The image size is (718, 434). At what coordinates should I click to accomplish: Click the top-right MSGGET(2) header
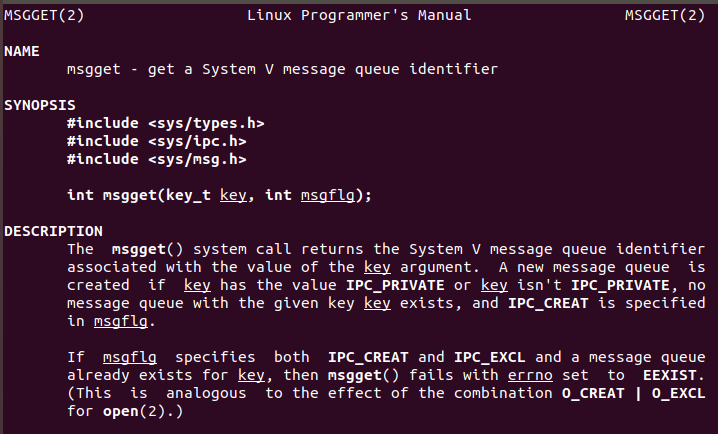tap(665, 15)
